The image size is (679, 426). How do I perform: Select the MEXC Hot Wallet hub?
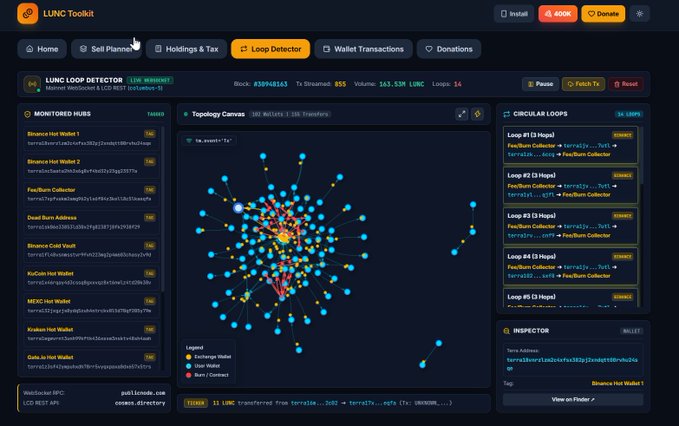pos(91,306)
